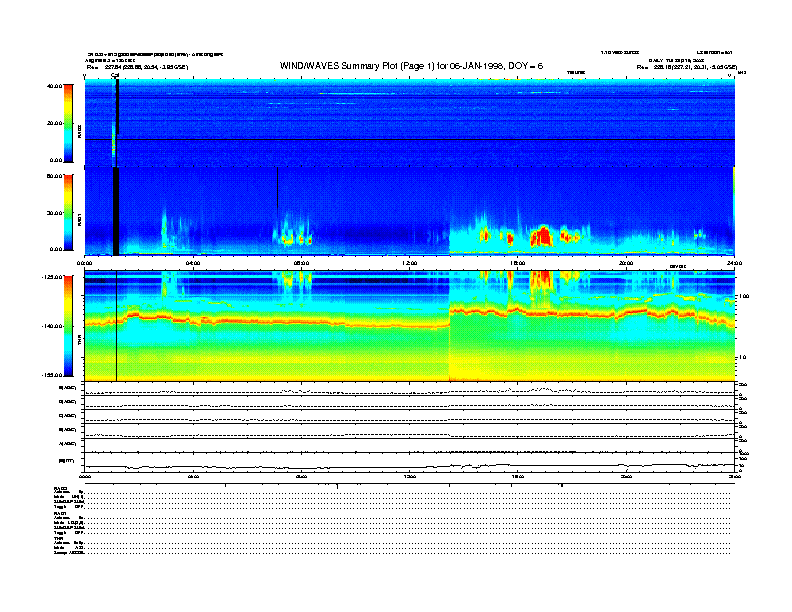Click the 12:00 label under the RAD1 panel
Screen dimensions: 792x612
click(410, 263)
